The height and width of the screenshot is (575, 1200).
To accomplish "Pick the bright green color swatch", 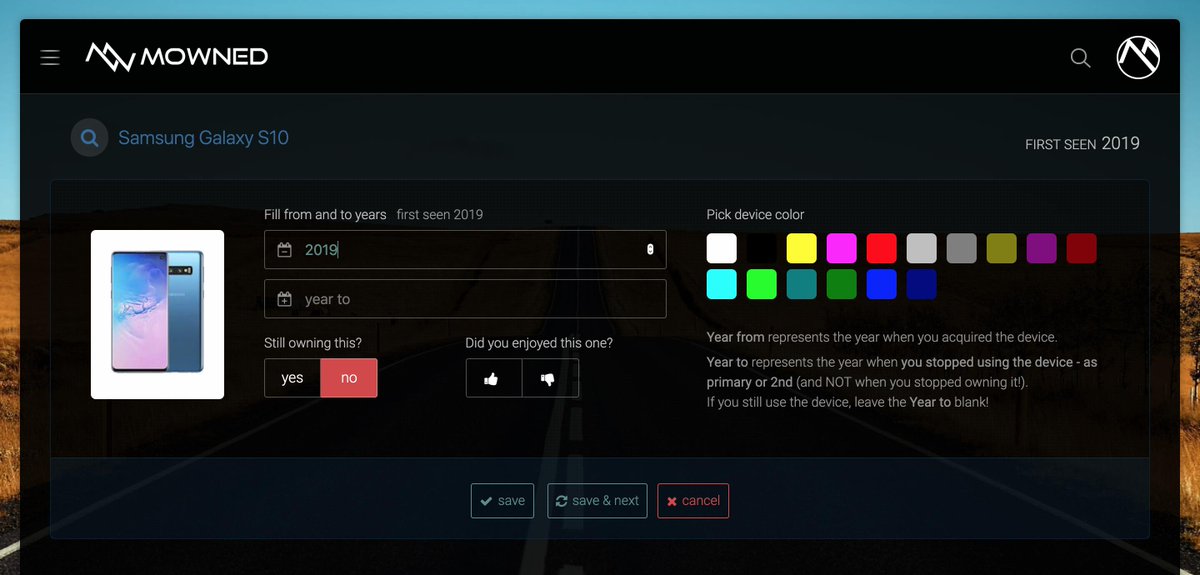I will tap(762, 284).
